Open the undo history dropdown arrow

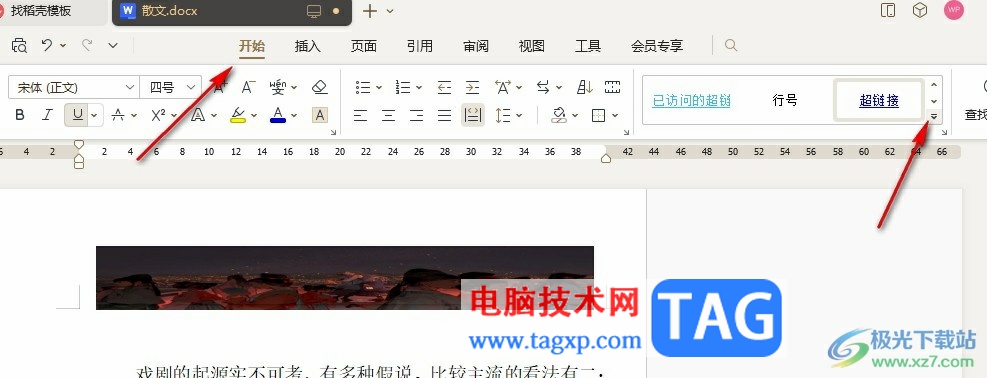(x=62, y=45)
